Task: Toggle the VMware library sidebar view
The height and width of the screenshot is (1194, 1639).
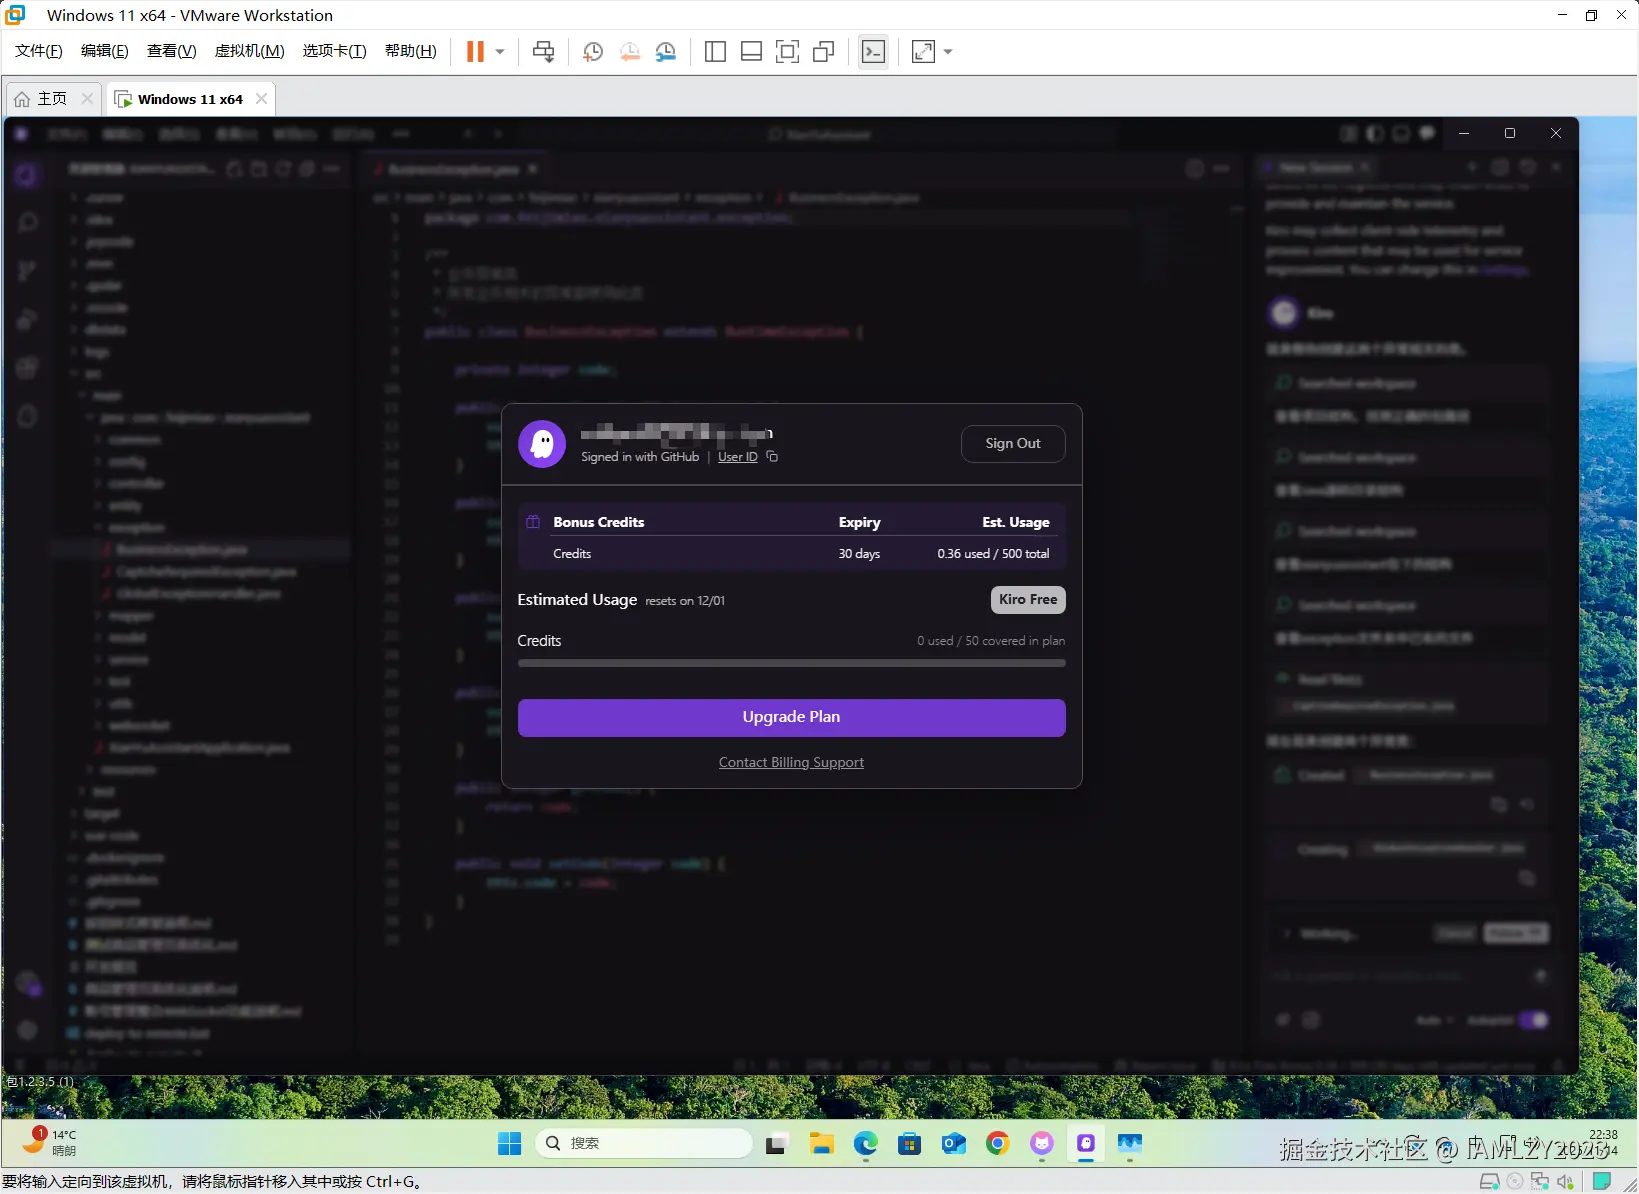Action: (x=715, y=52)
